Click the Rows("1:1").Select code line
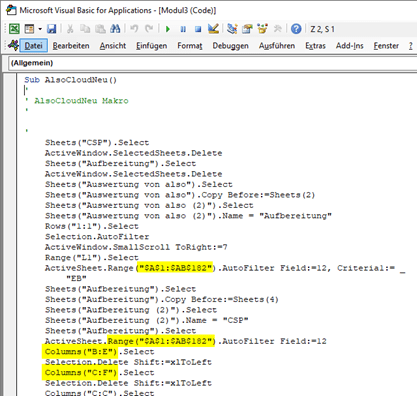 (92, 226)
